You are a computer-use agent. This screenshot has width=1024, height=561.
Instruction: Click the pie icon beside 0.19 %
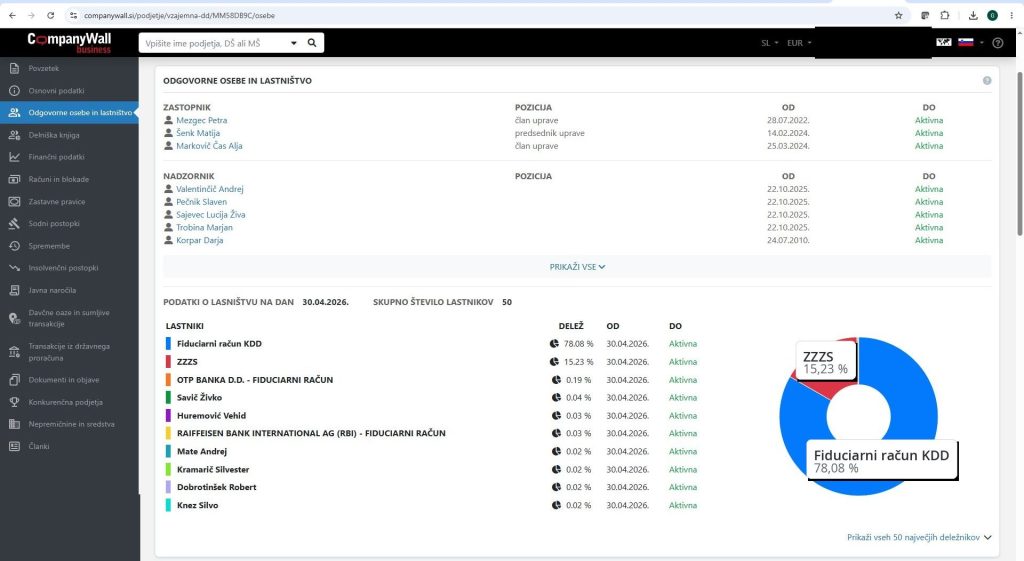coord(556,379)
